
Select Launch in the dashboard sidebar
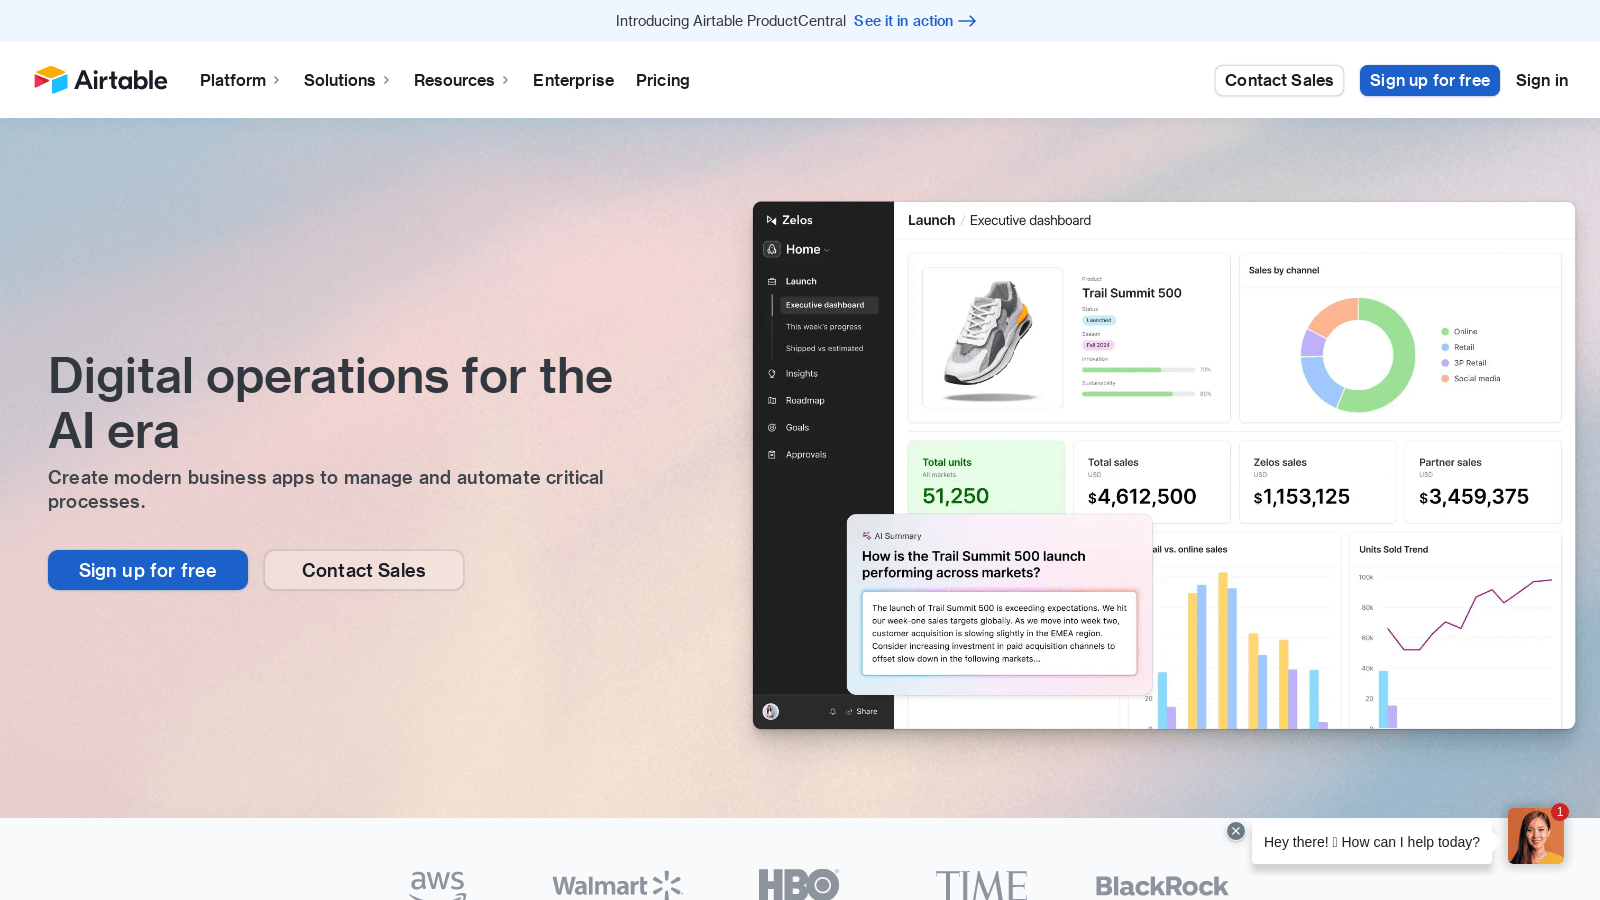pyautogui.click(x=801, y=281)
